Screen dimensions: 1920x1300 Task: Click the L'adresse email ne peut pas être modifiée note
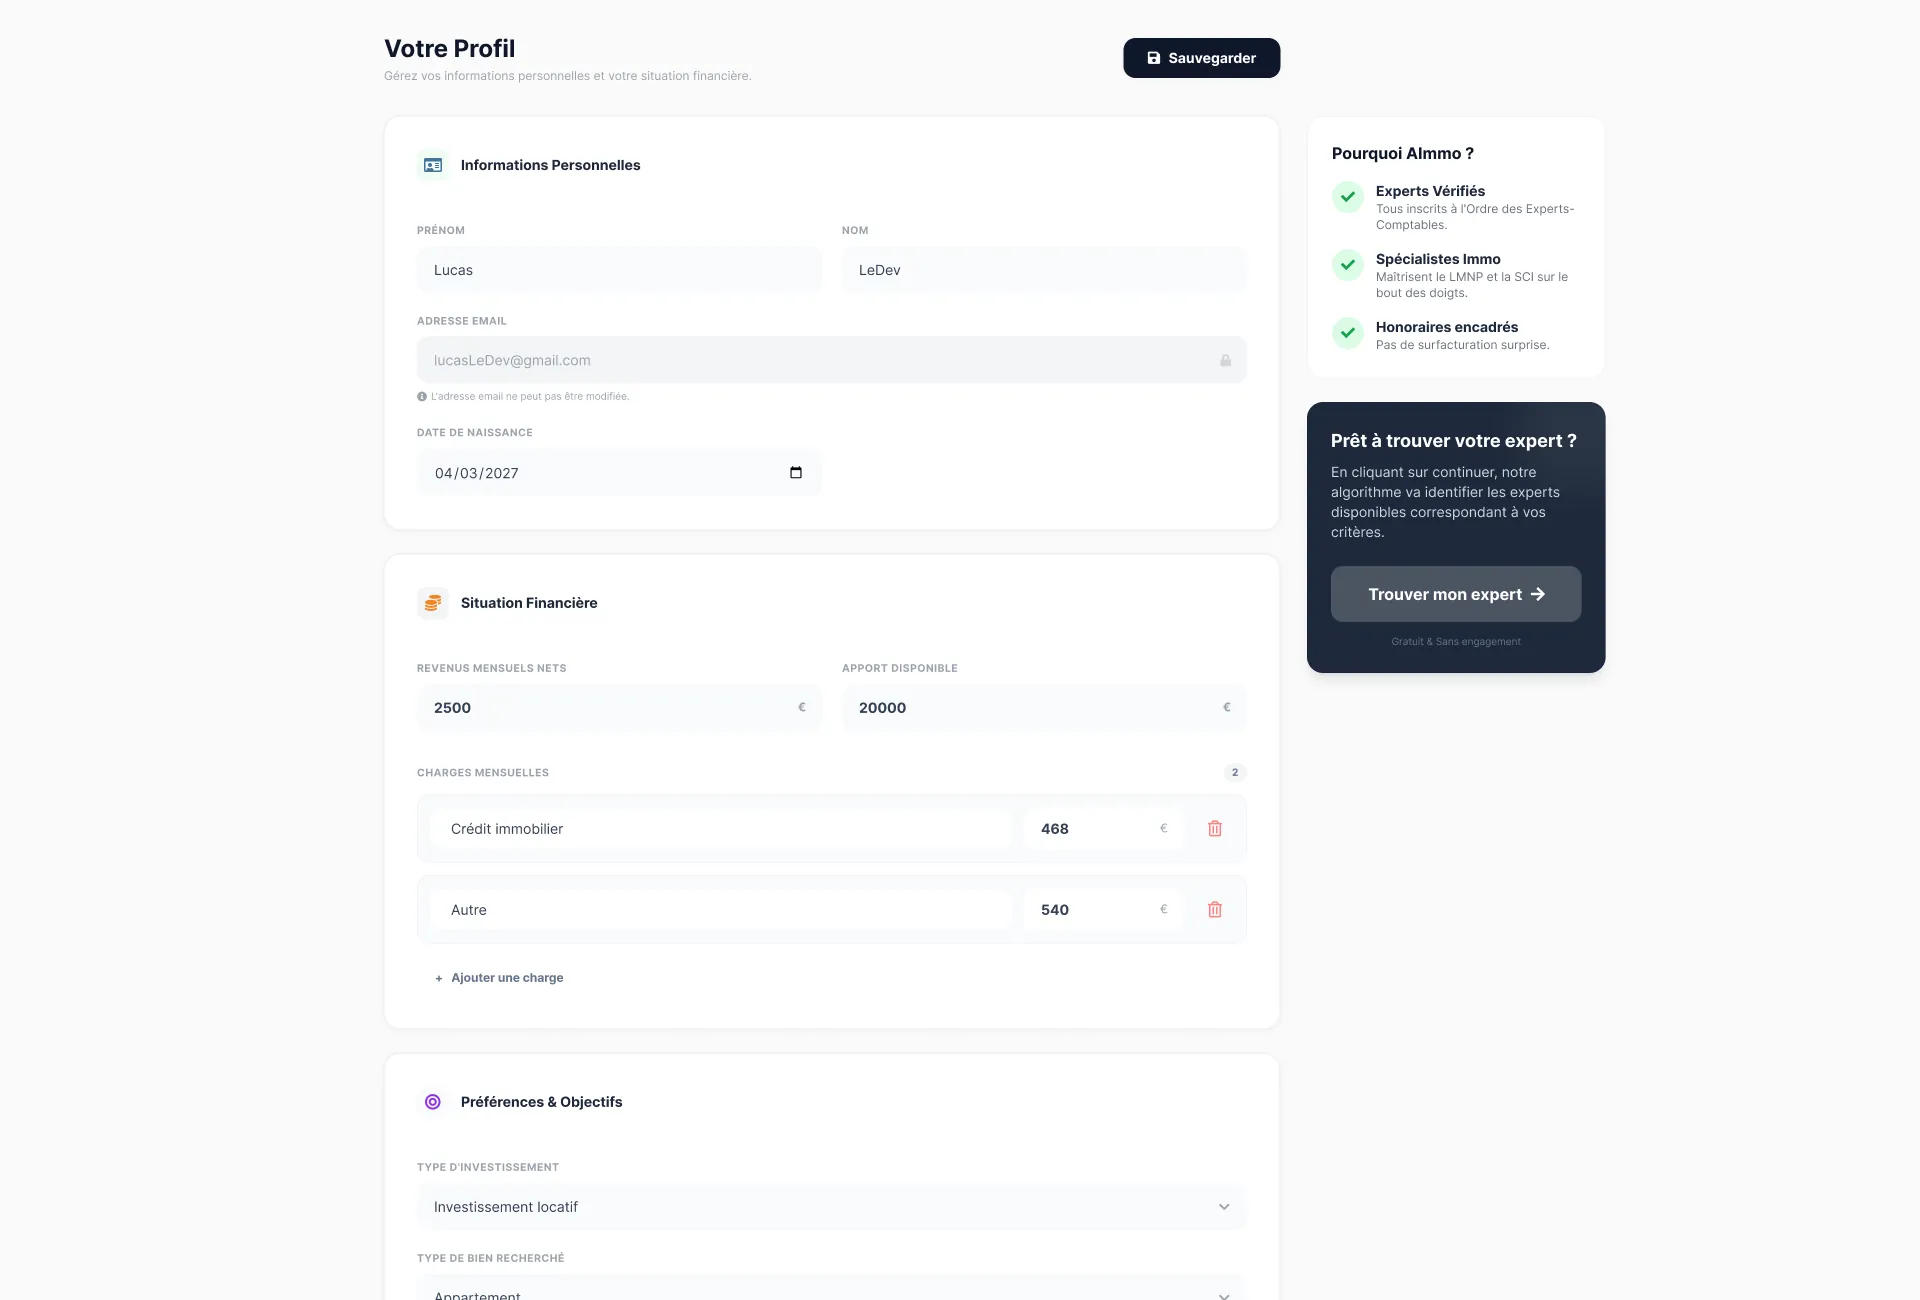pos(530,397)
